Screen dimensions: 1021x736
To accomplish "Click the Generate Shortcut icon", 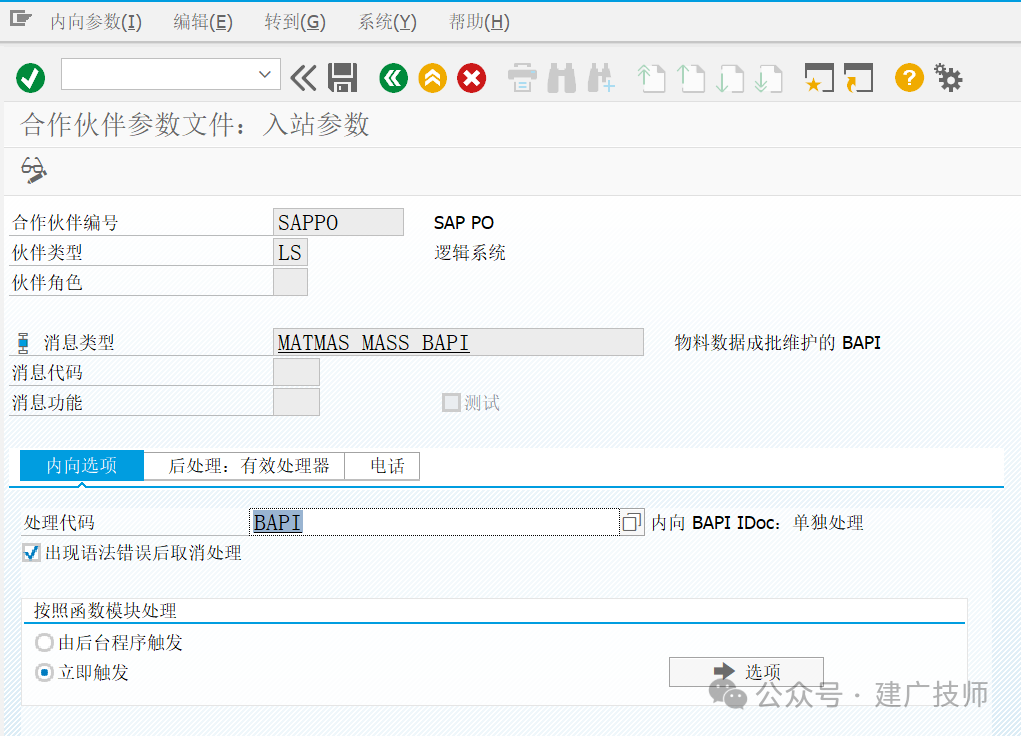I will (858, 78).
